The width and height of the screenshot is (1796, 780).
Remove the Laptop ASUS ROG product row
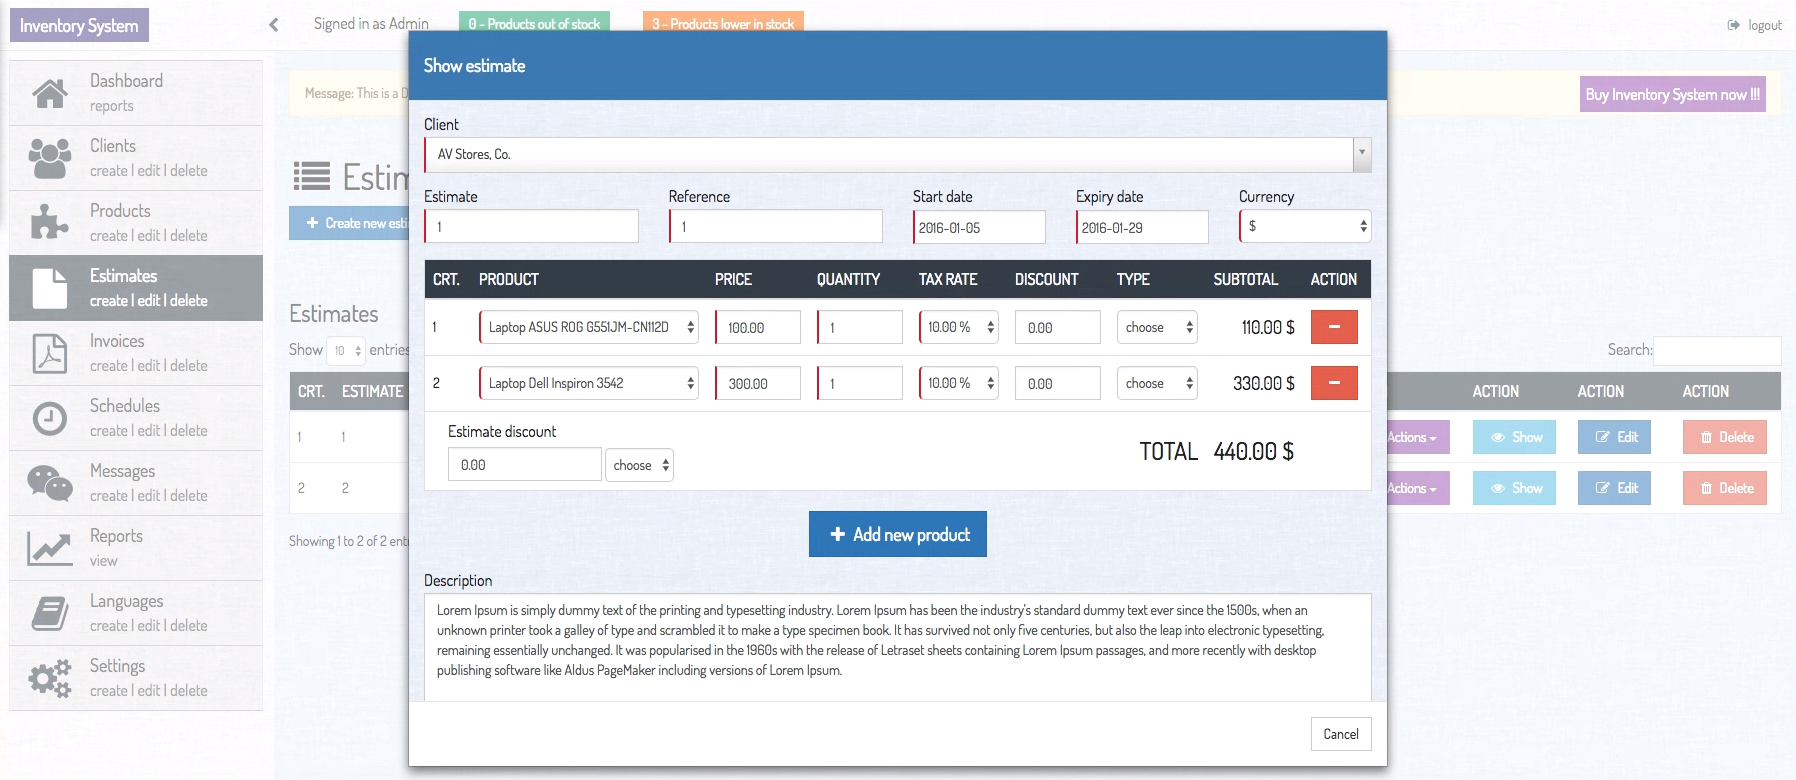click(1333, 327)
